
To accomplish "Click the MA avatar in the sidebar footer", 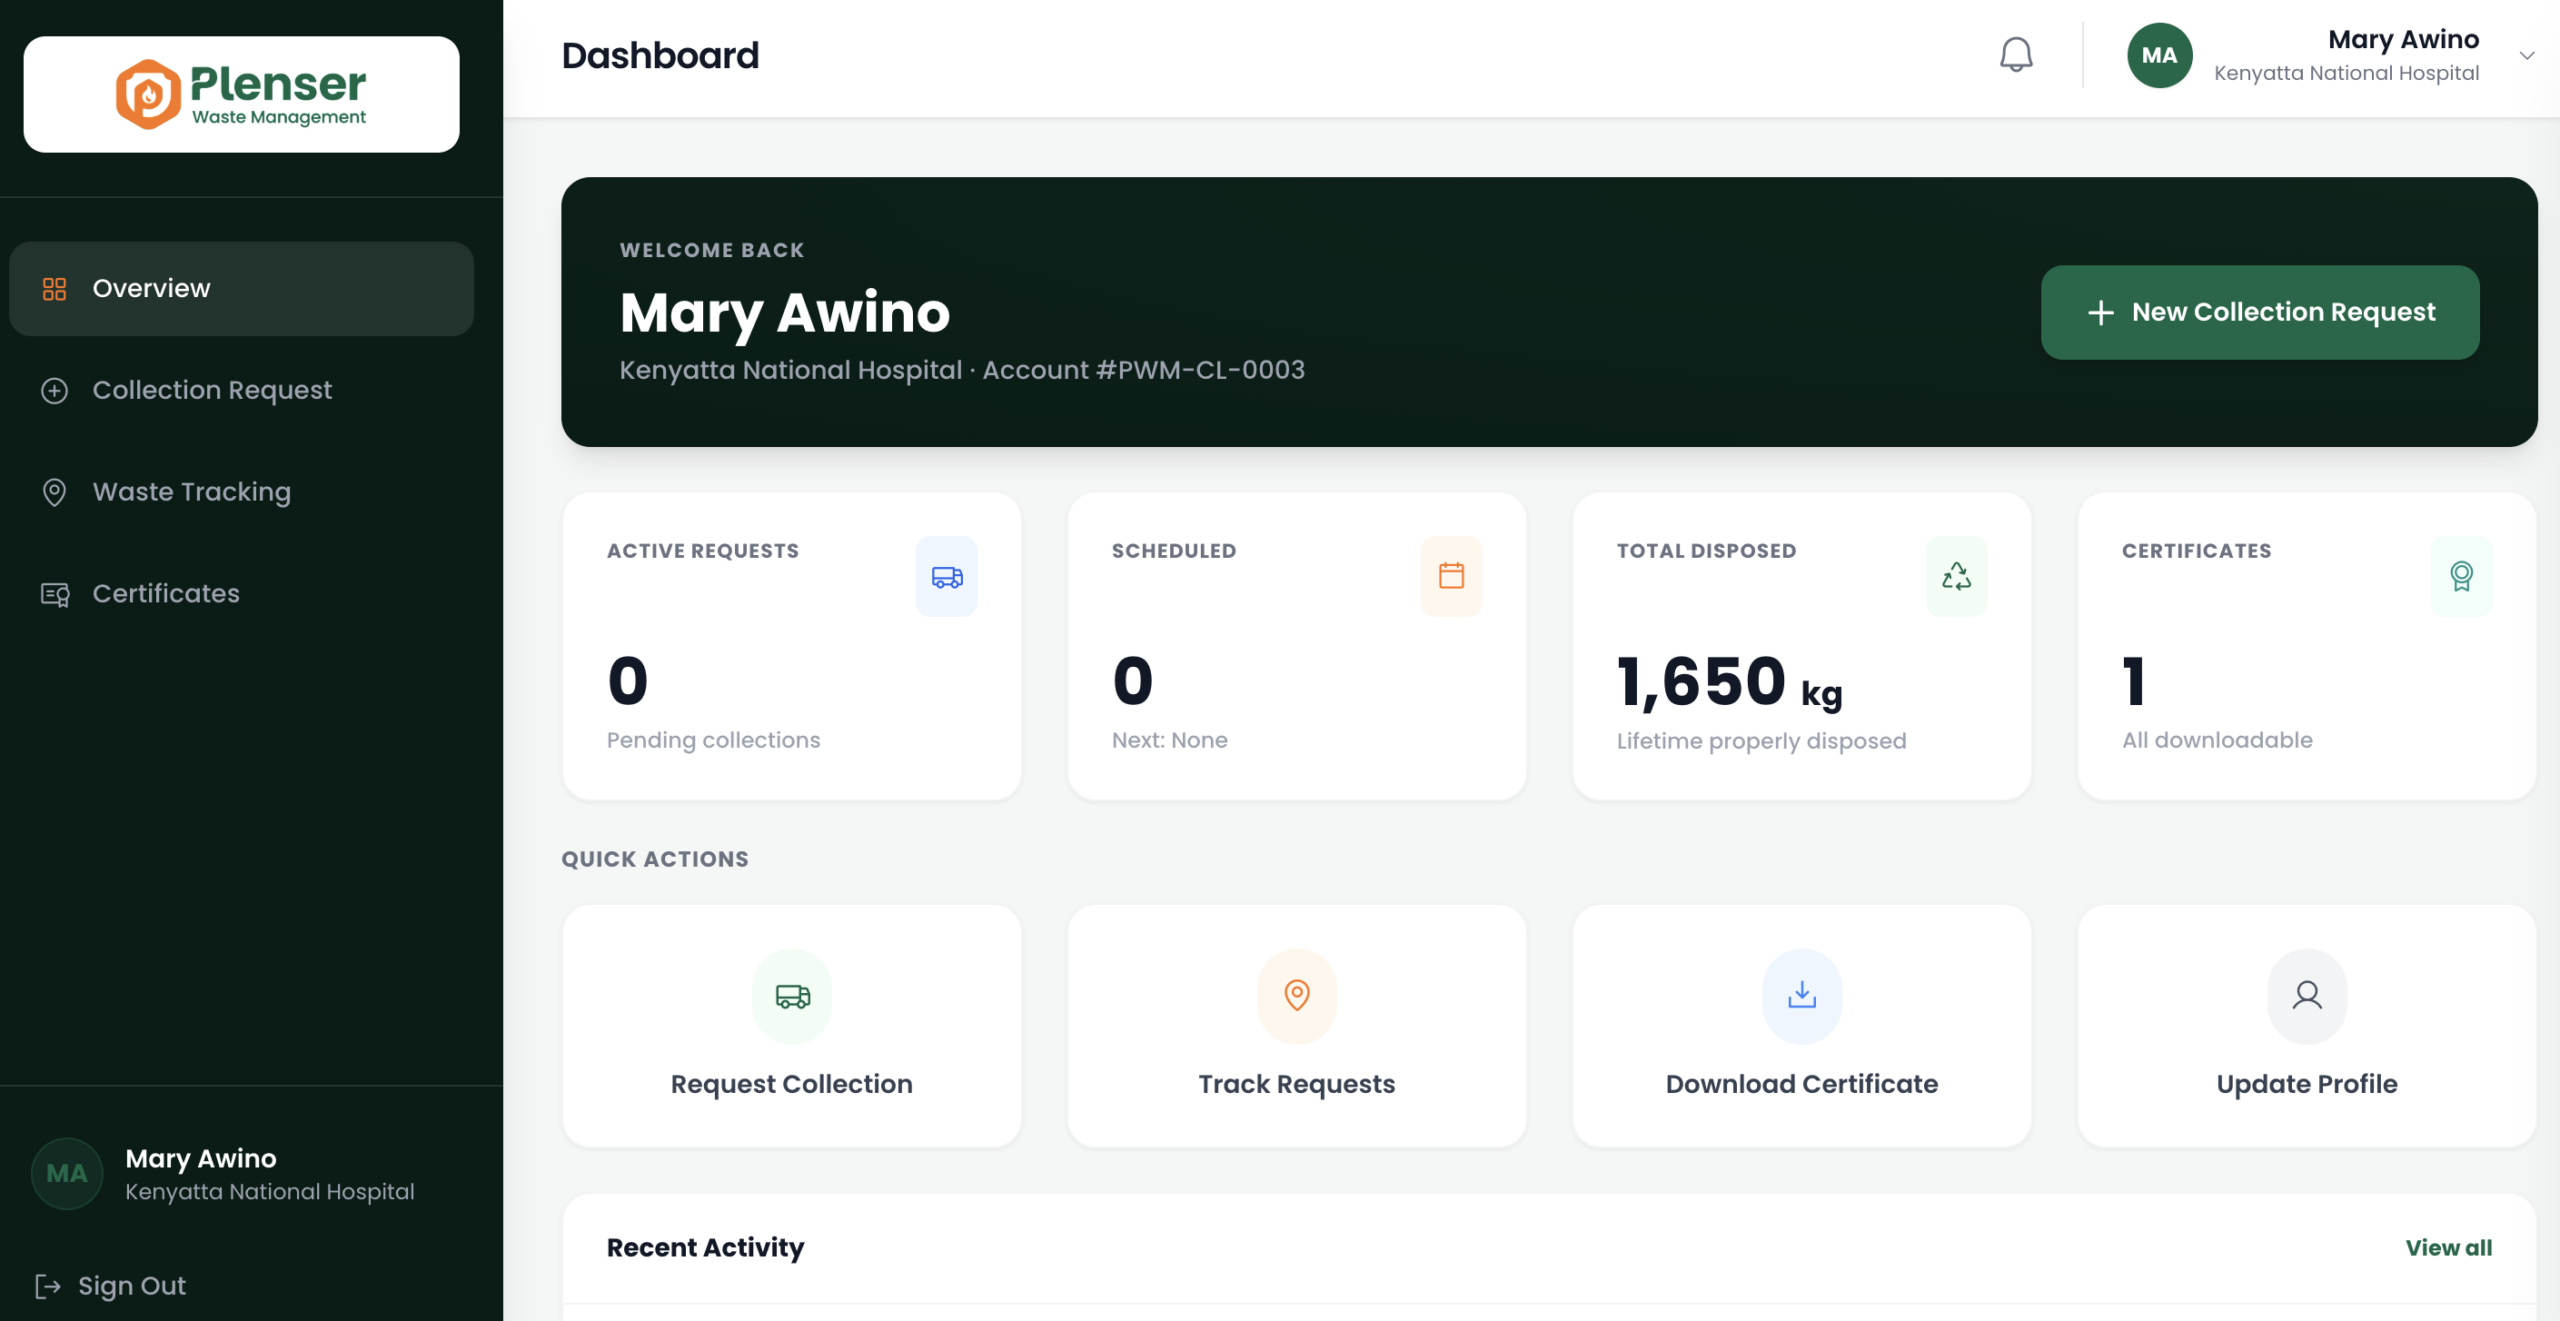I will coord(67,1174).
